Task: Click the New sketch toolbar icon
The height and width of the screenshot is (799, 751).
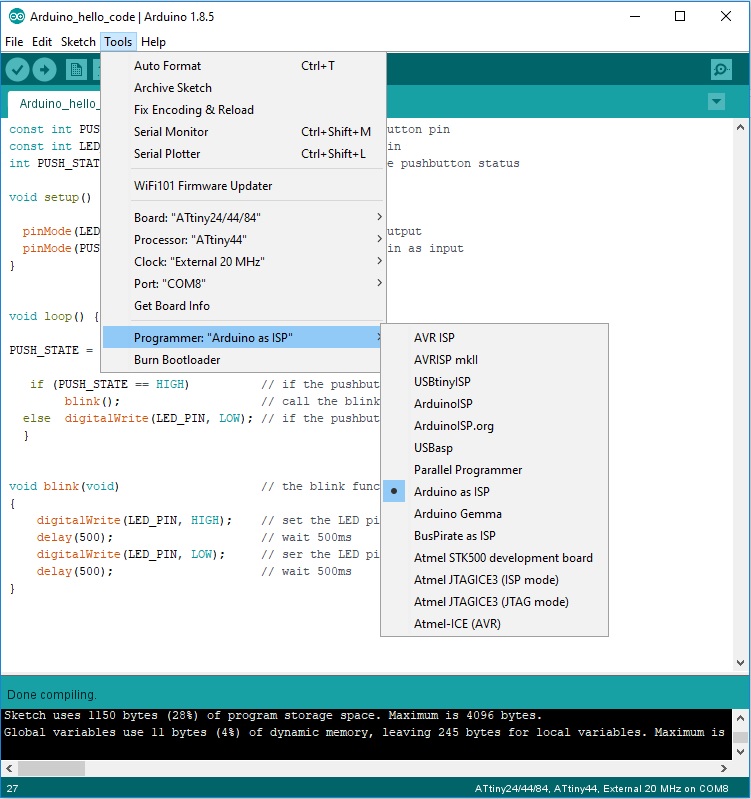Action: point(76,70)
